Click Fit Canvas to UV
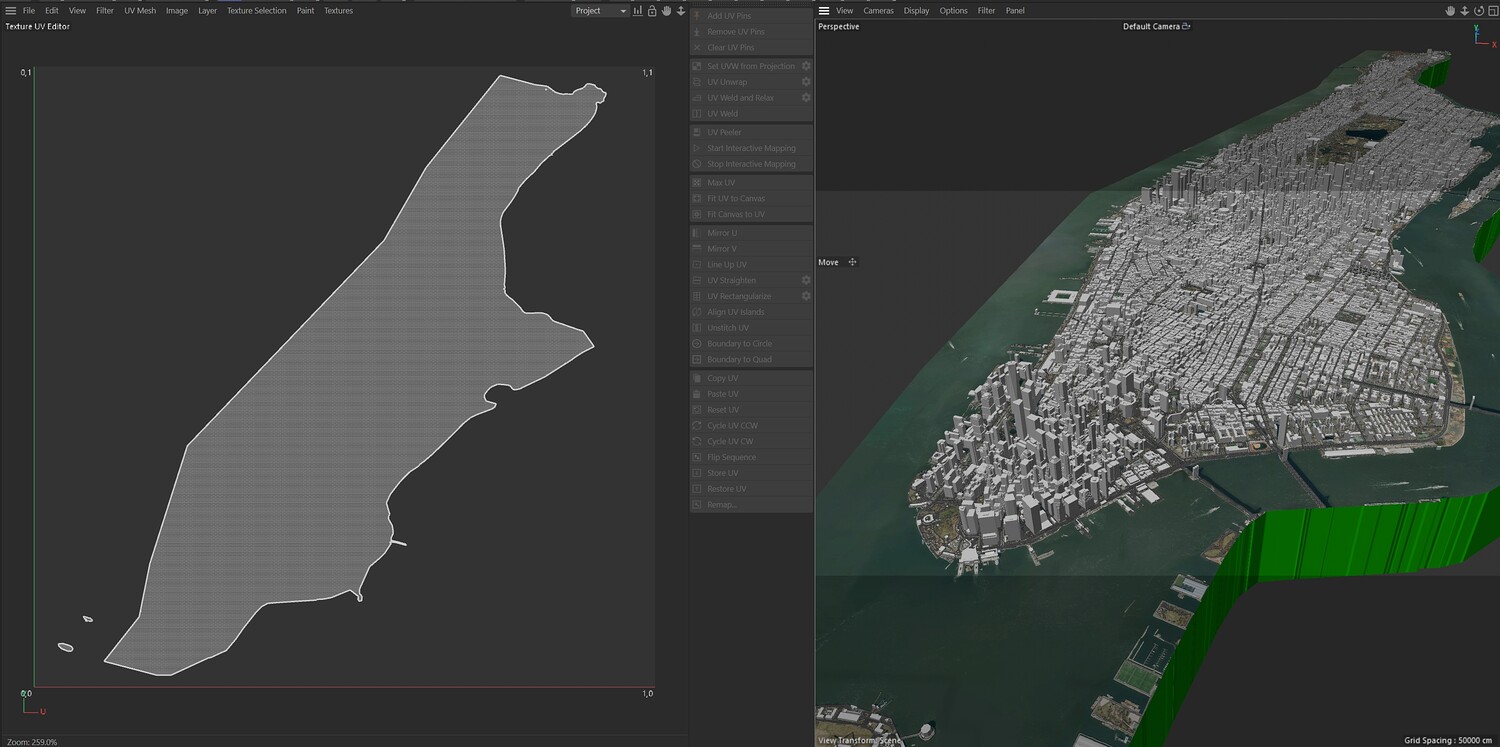This screenshot has height=747, width=1500. click(751, 214)
